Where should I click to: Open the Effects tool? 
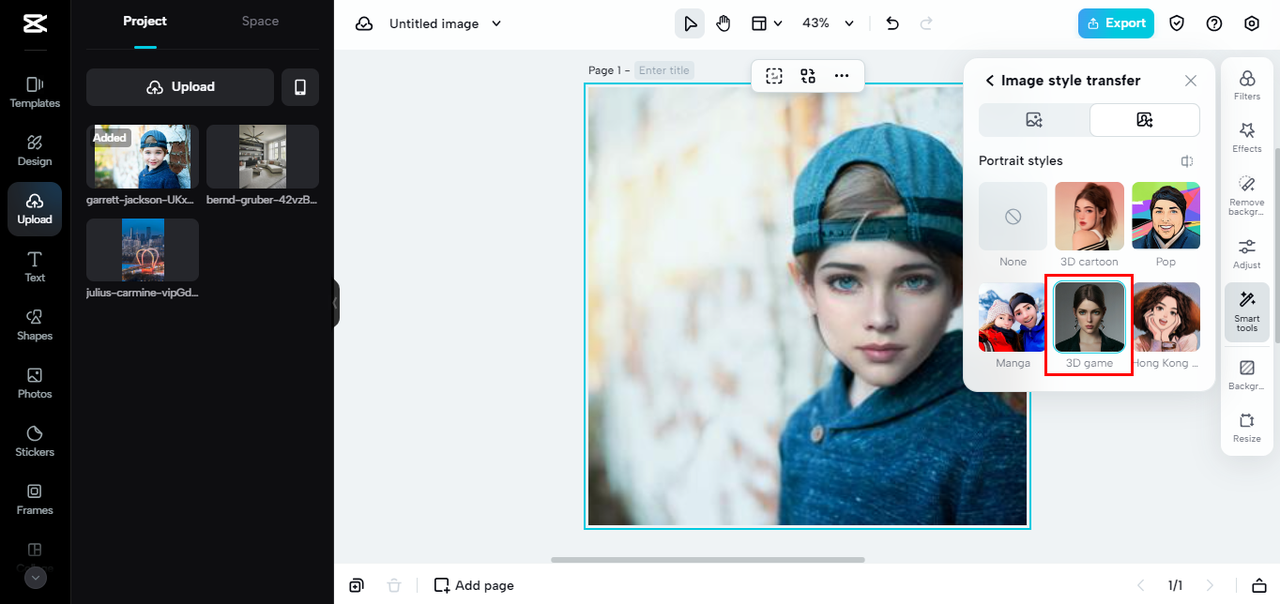point(1247,138)
